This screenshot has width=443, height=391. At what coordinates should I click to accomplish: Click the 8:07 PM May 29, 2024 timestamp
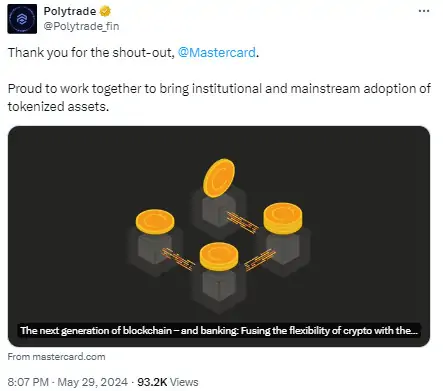coord(68,382)
